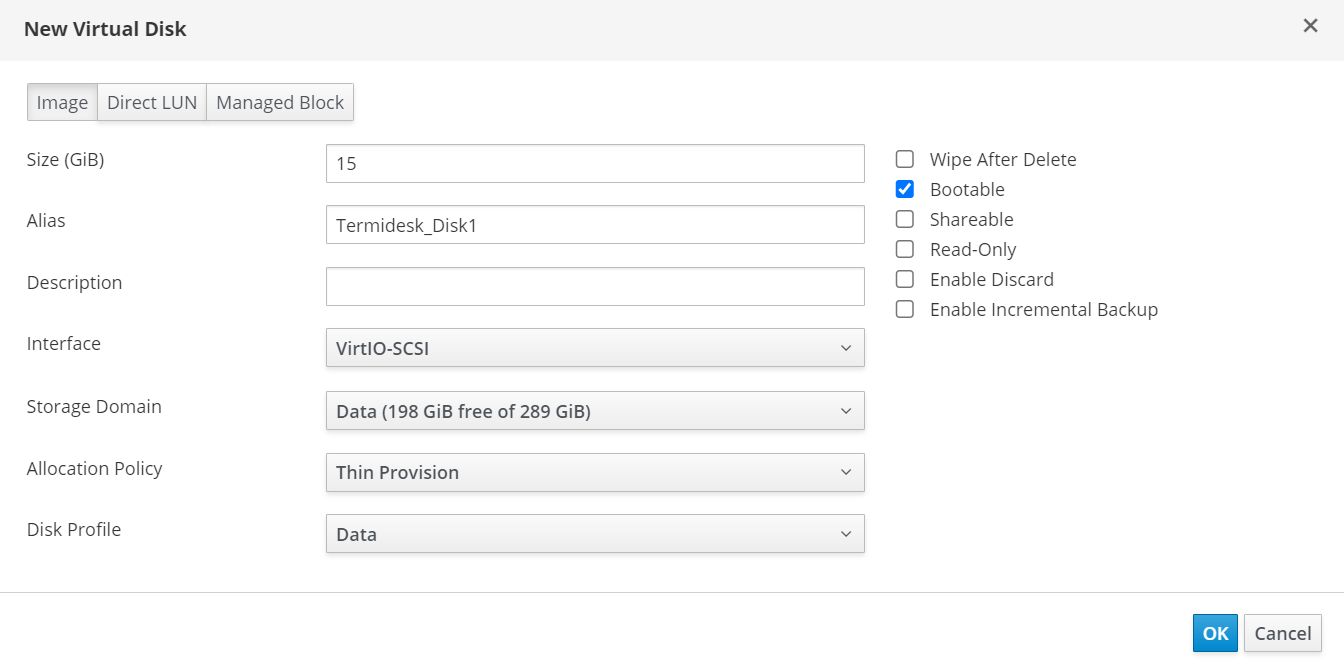Click the Alias text field

point(595,225)
